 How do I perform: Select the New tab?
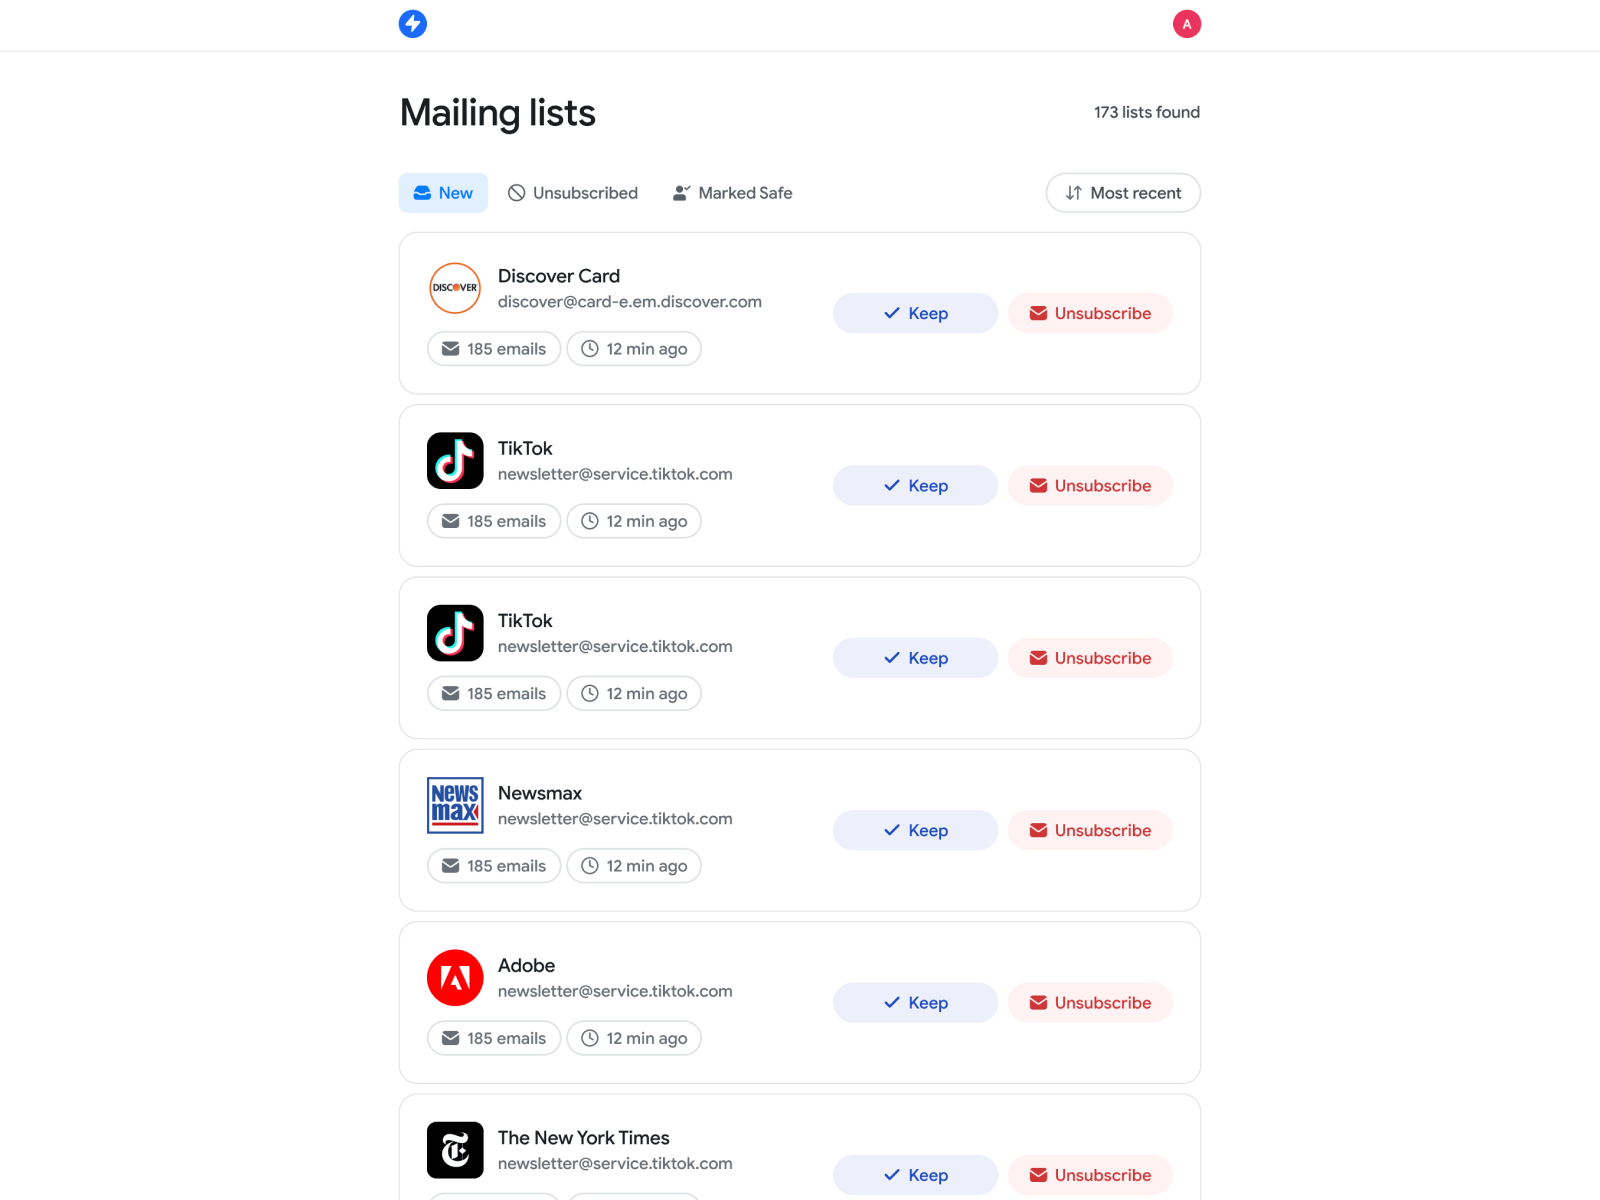pos(443,193)
